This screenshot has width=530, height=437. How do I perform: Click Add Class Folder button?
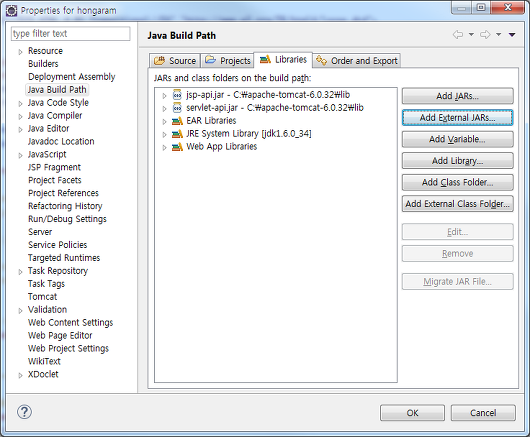coord(457,183)
